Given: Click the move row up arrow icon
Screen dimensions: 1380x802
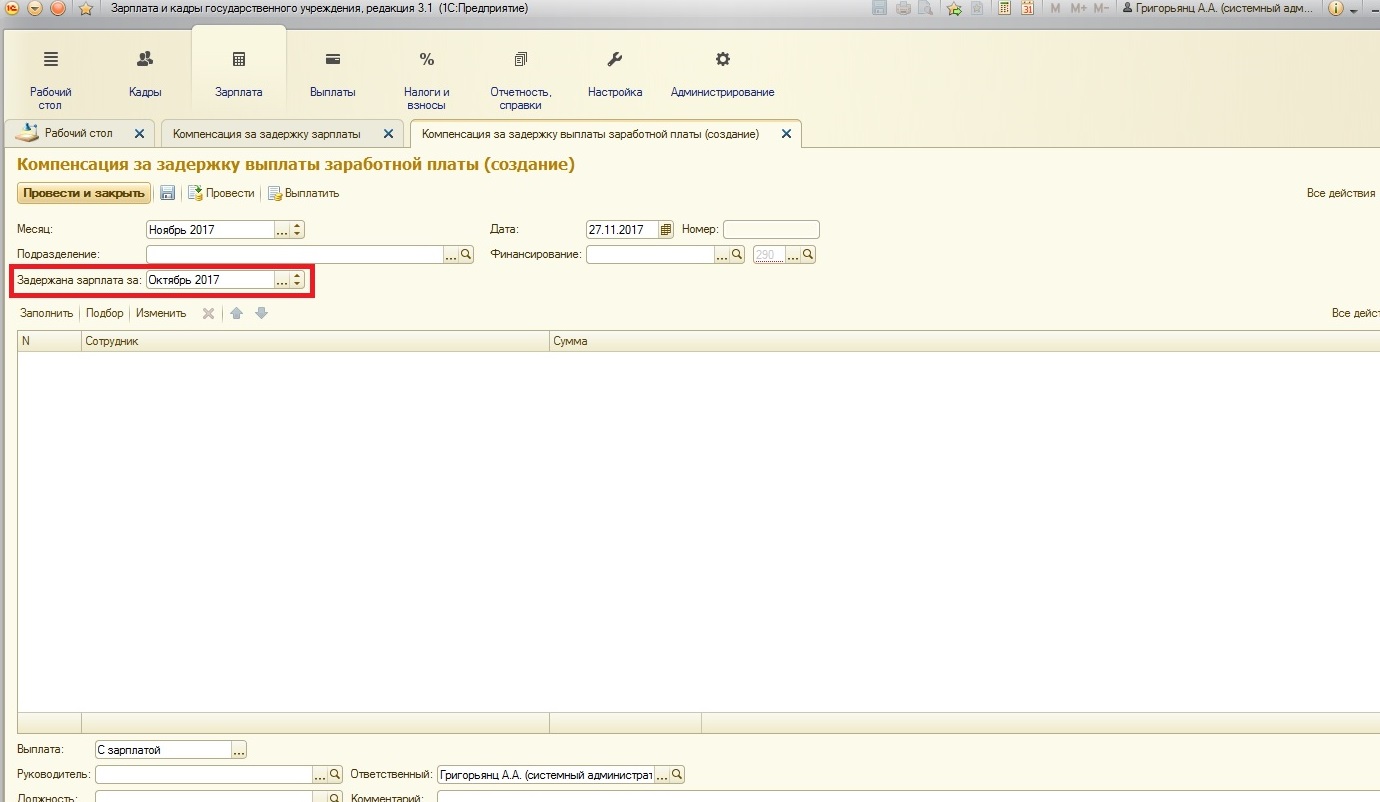Looking at the screenshot, I should [x=237, y=313].
